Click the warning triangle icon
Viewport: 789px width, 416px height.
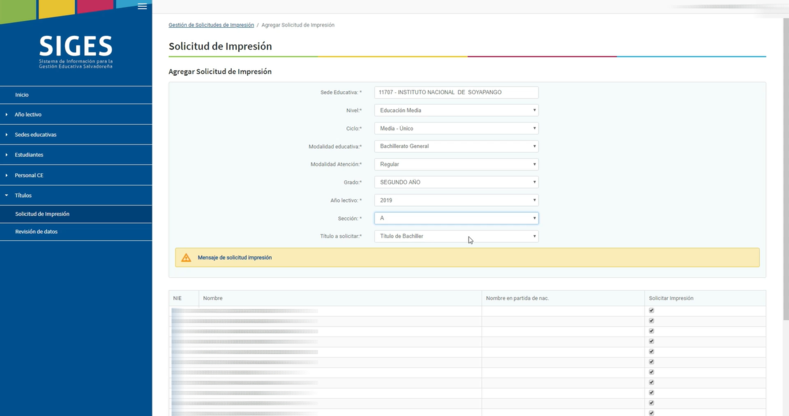click(186, 258)
